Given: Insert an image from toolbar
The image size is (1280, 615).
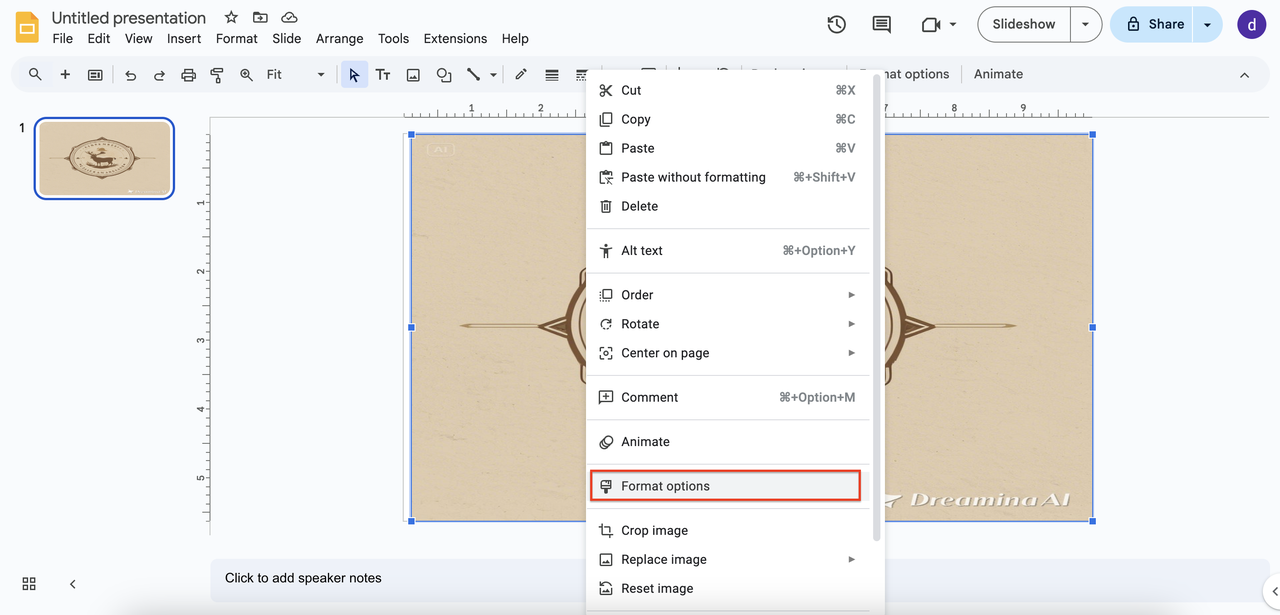Looking at the screenshot, I should coord(413,74).
